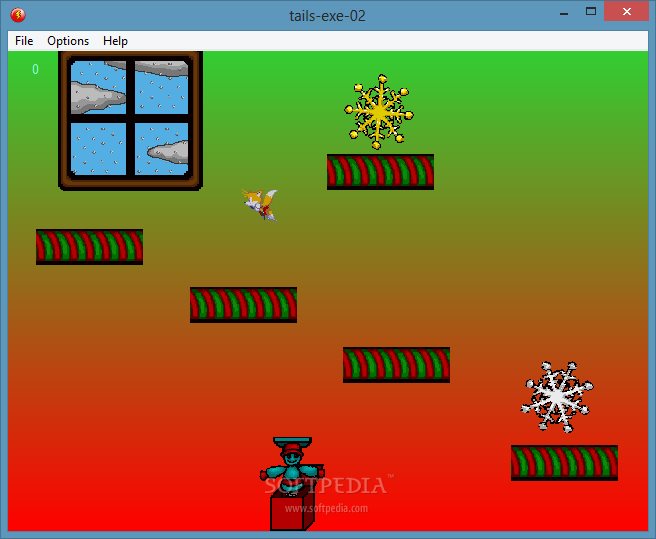Click the candy-striped platform under white snowflake
The image size is (656, 539).
coord(564,462)
